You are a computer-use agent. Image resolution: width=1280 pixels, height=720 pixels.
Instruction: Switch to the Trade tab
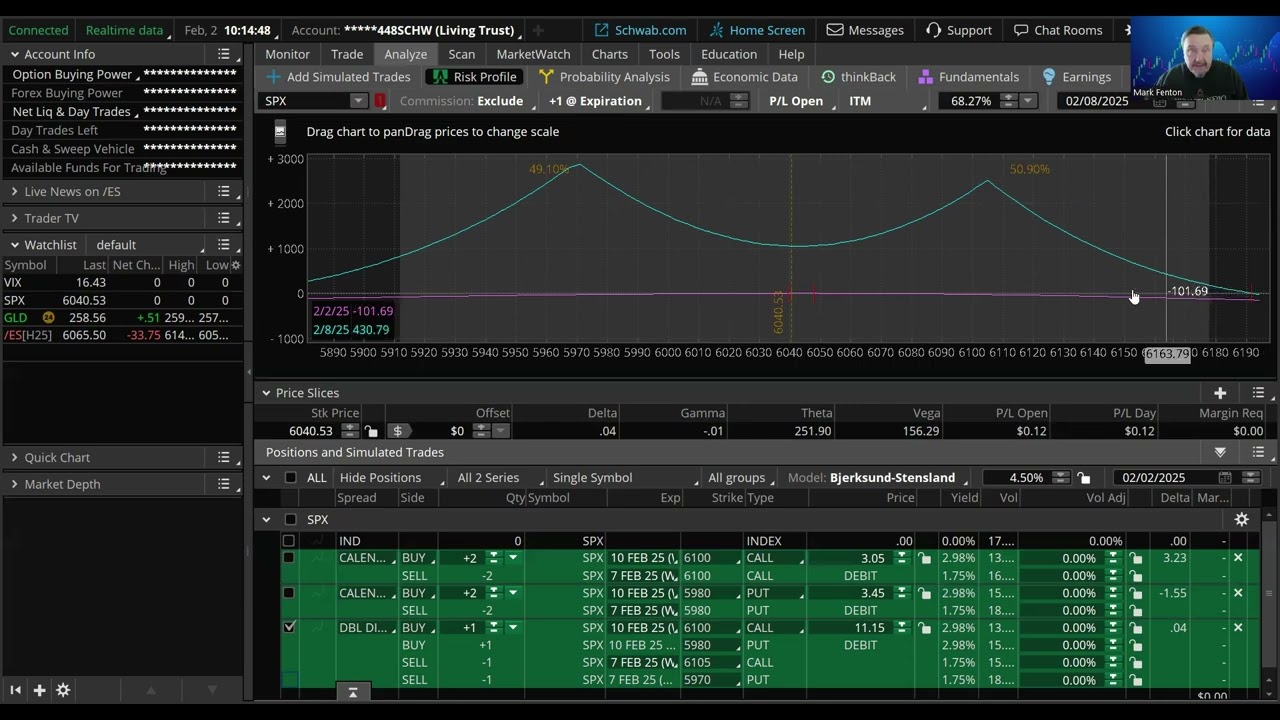[347, 54]
